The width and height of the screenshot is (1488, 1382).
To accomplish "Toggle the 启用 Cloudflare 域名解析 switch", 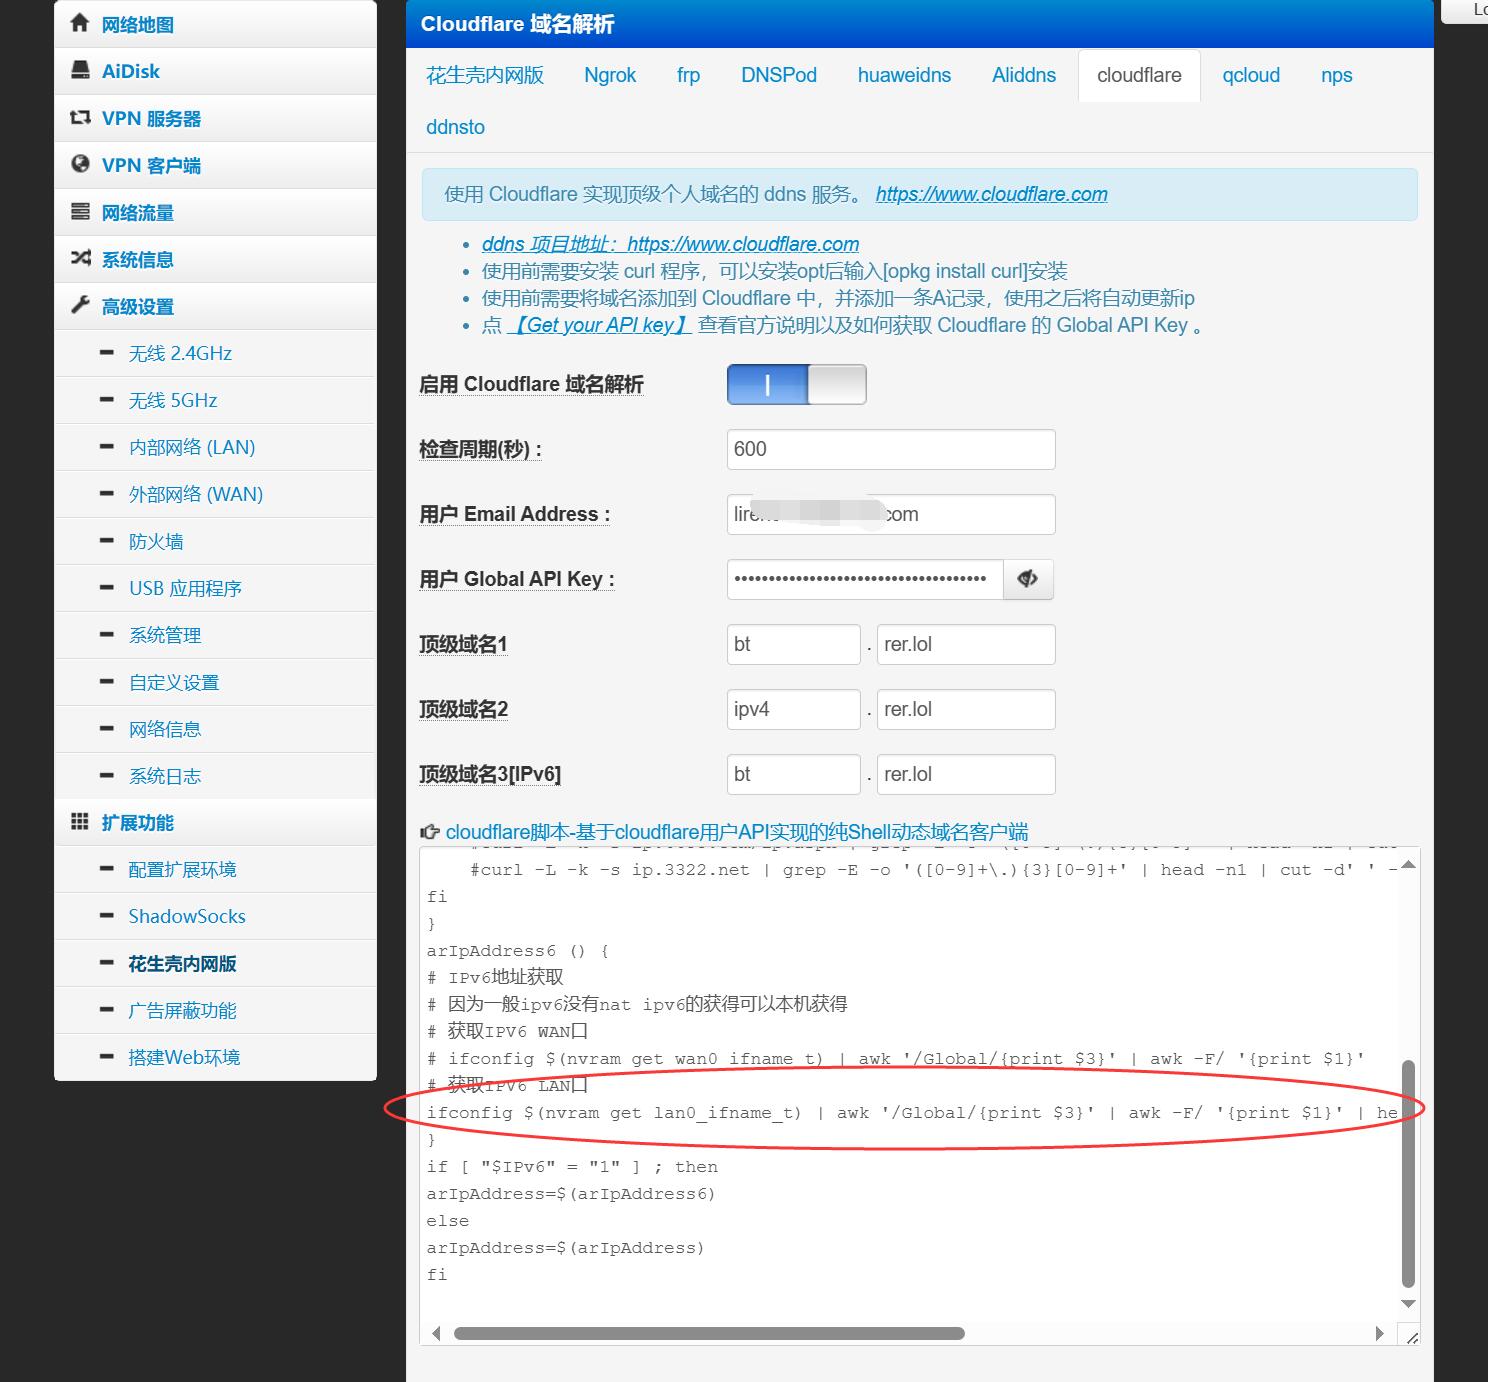I will tap(797, 384).
